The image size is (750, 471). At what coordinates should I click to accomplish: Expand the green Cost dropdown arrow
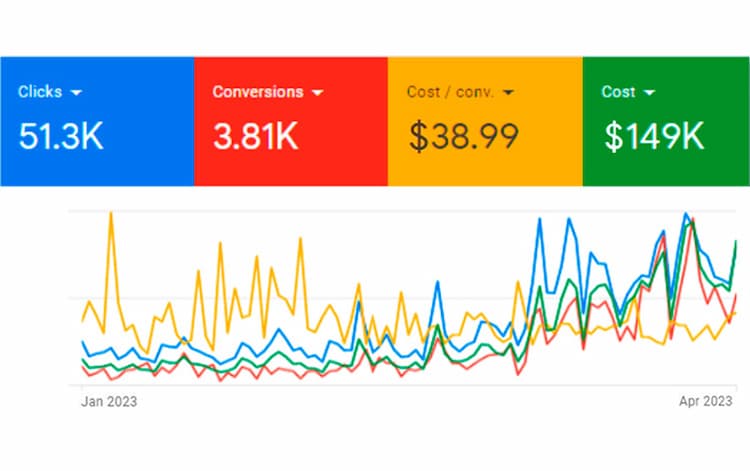pos(650,92)
